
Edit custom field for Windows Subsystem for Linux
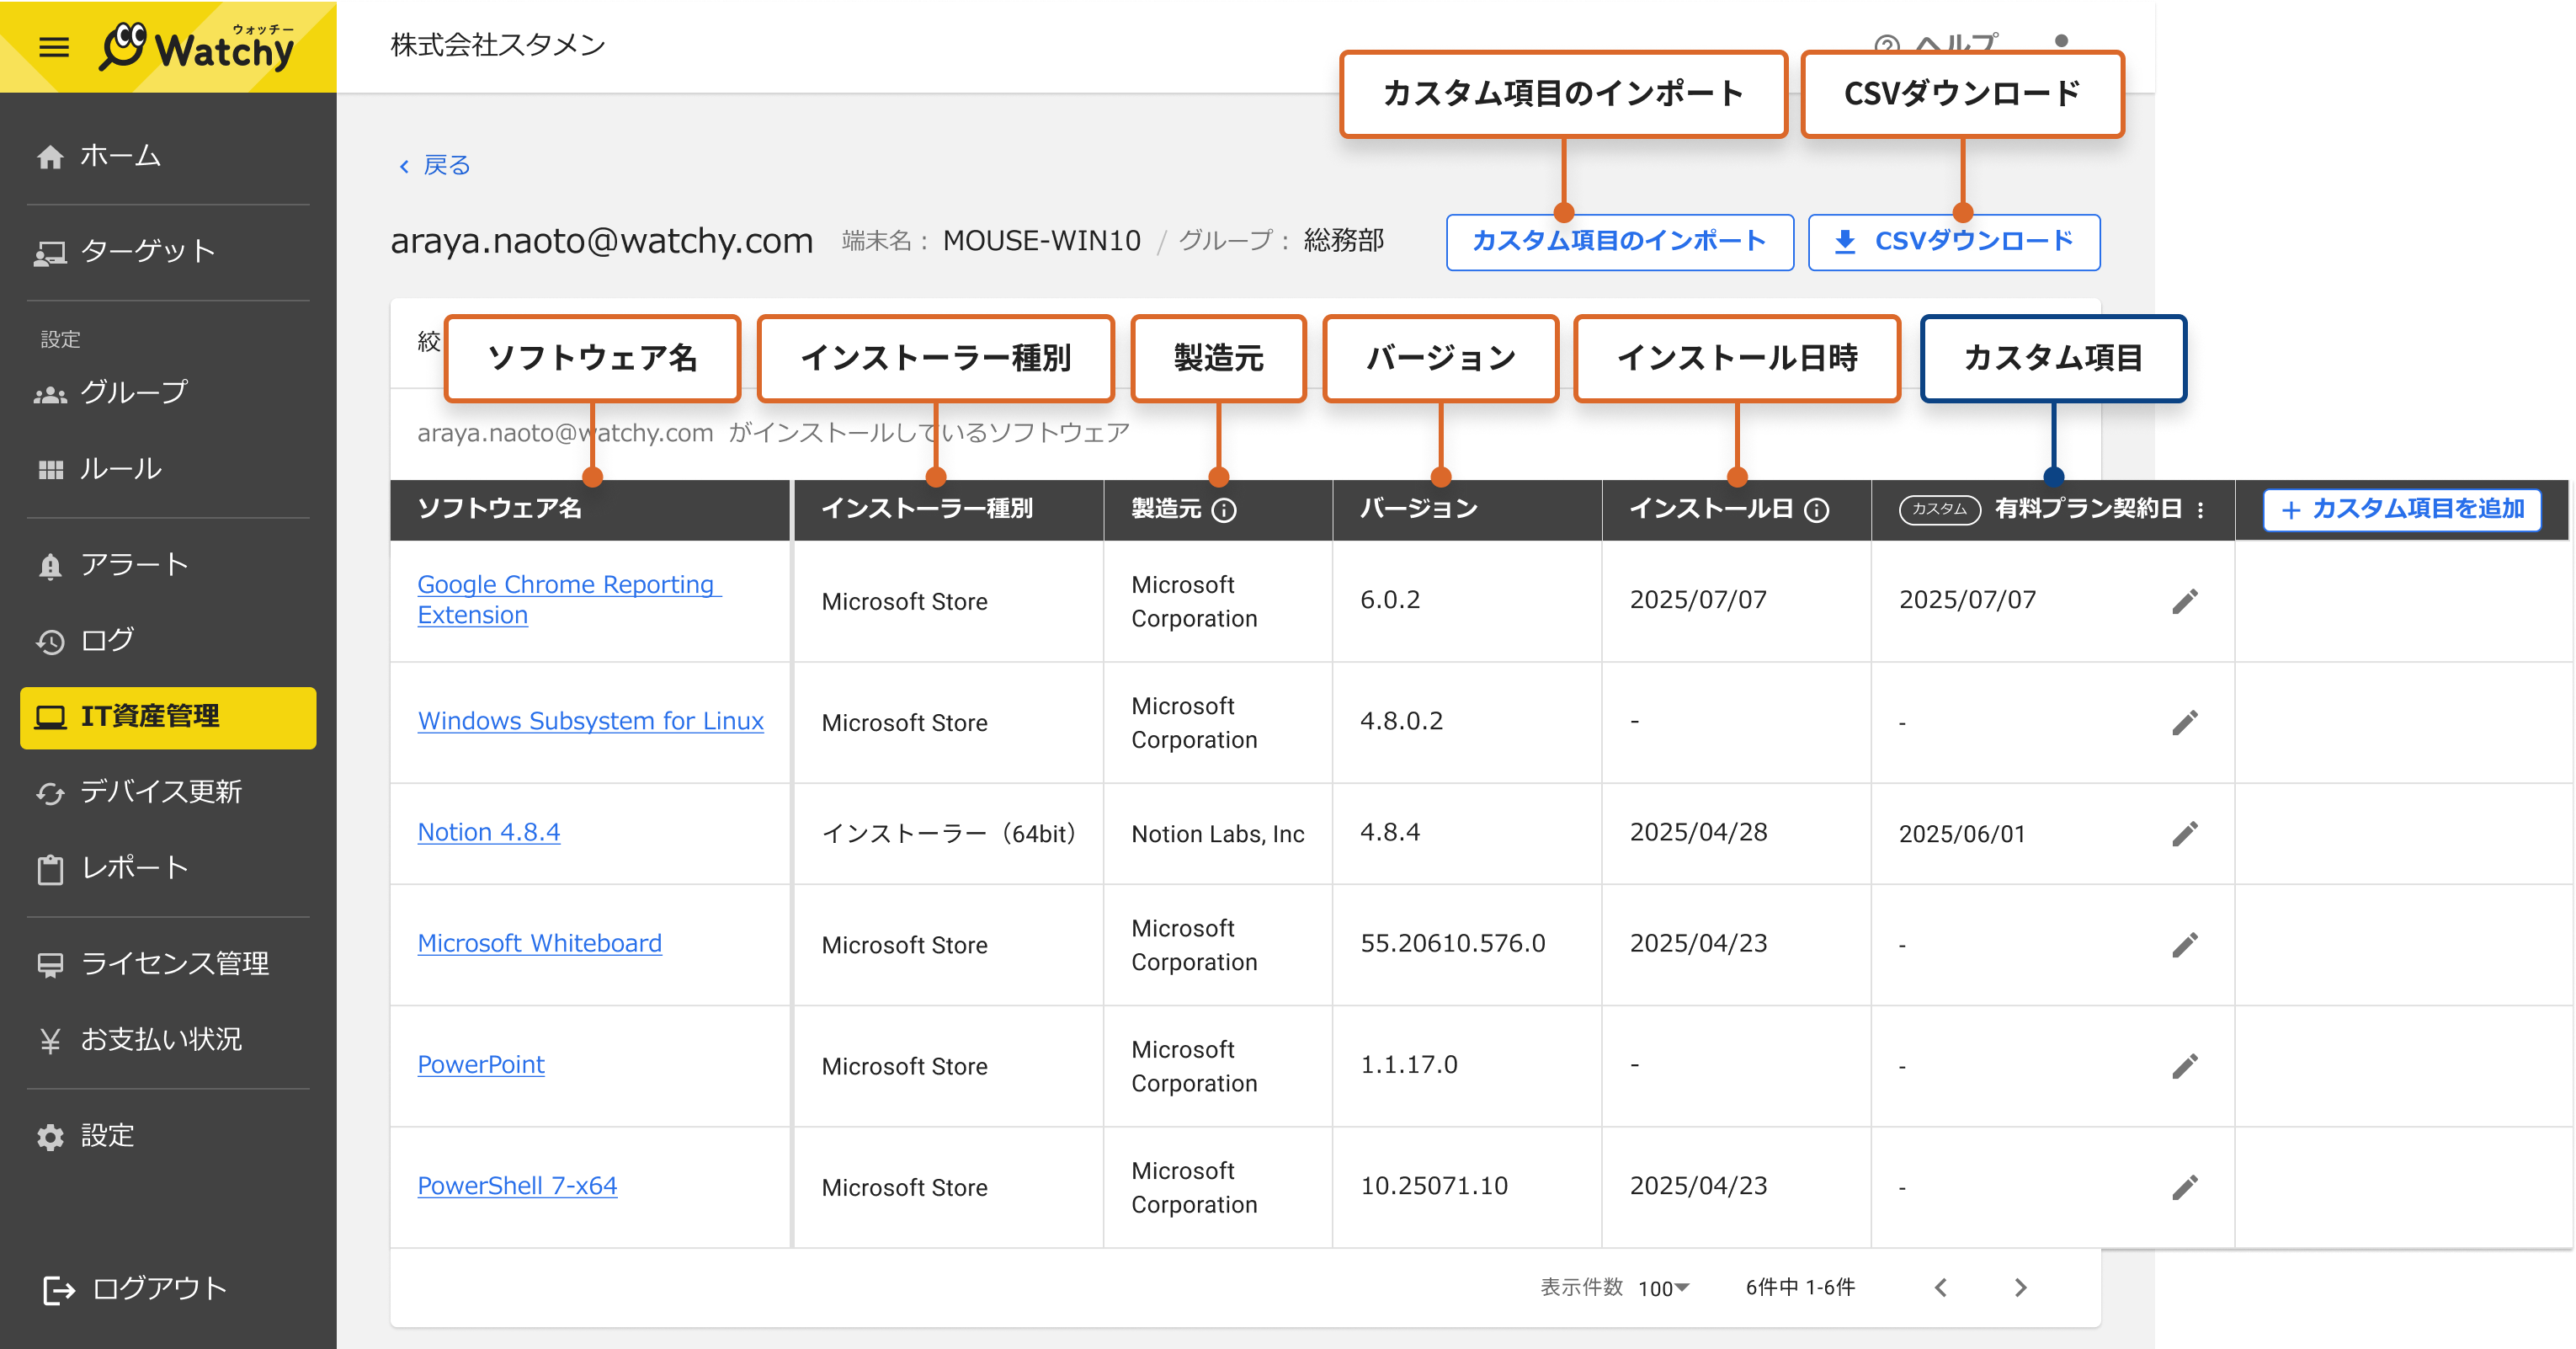click(2185, 722)
